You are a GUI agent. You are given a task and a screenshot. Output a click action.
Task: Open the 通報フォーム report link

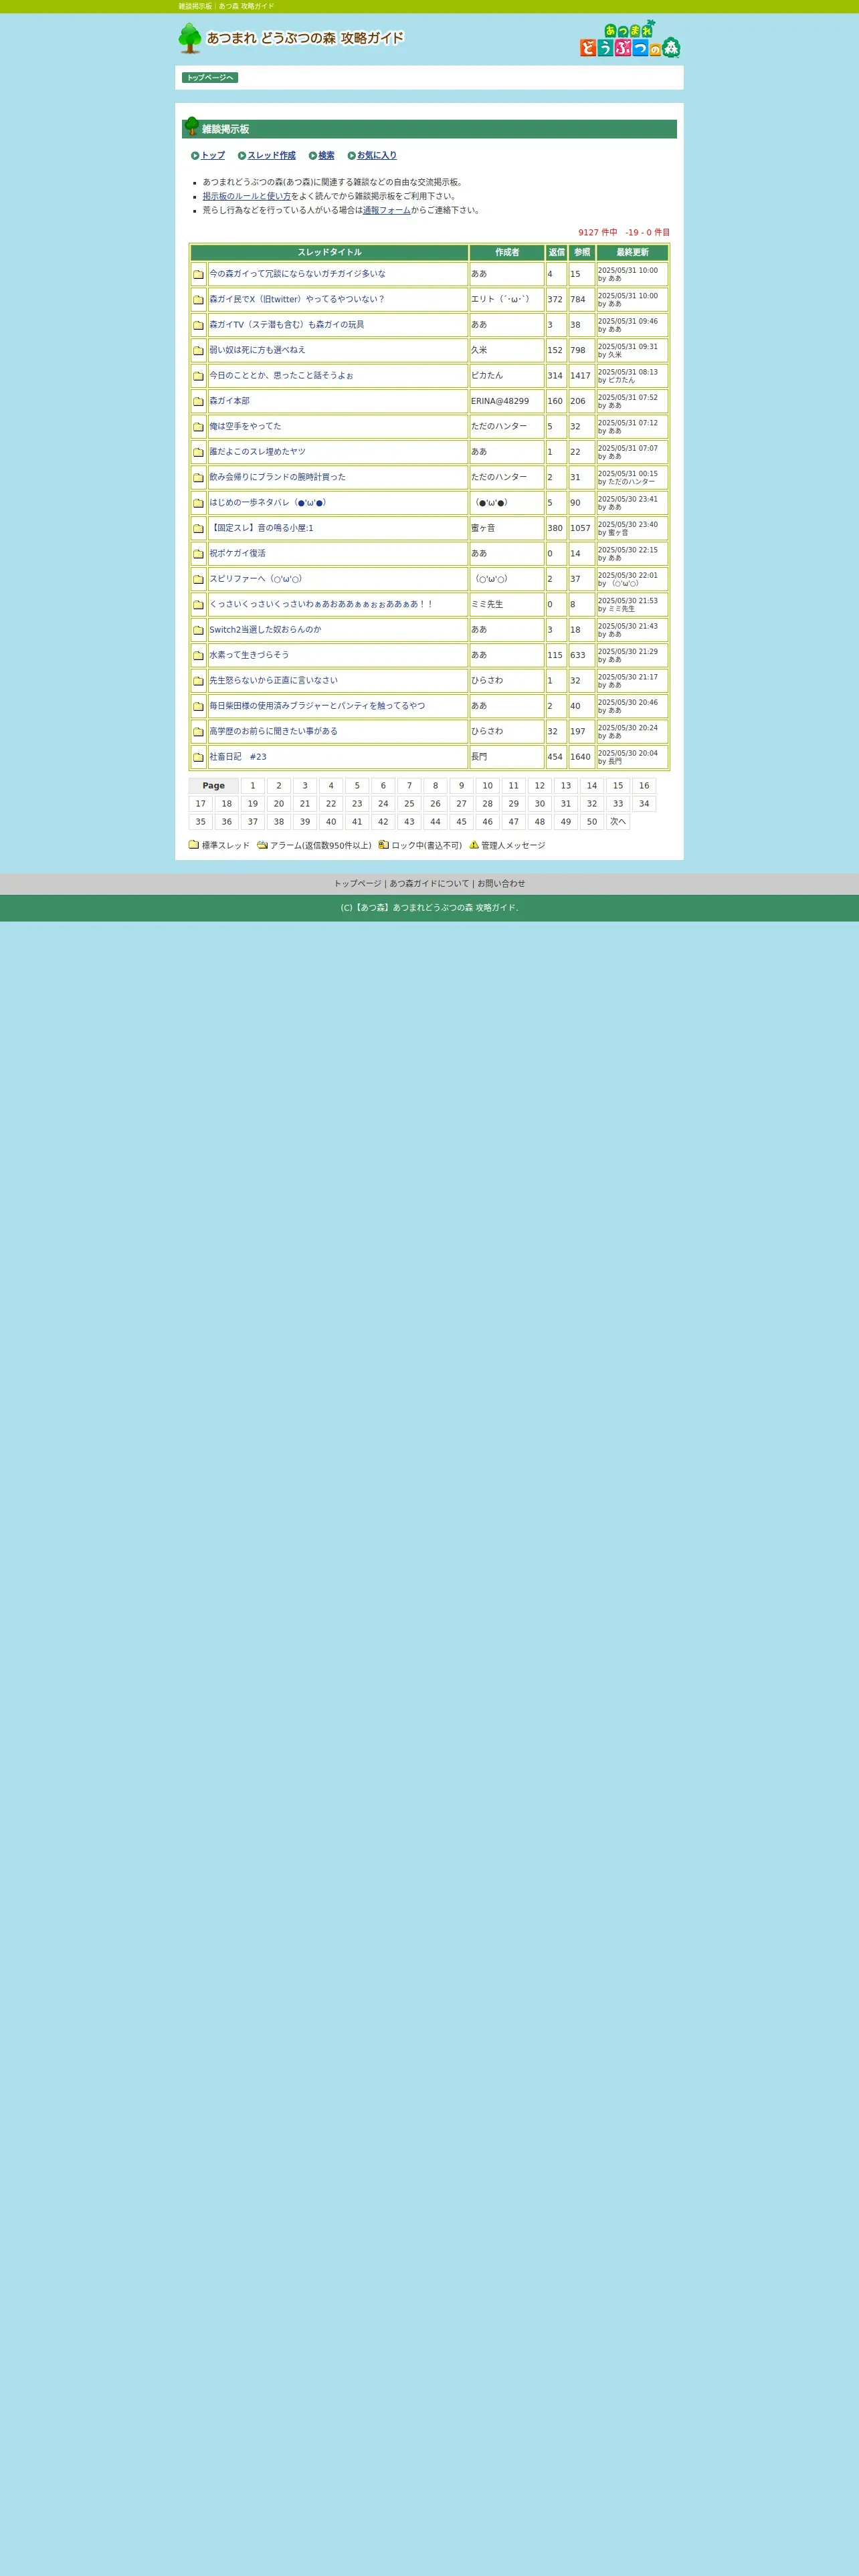tap(387, 211)
